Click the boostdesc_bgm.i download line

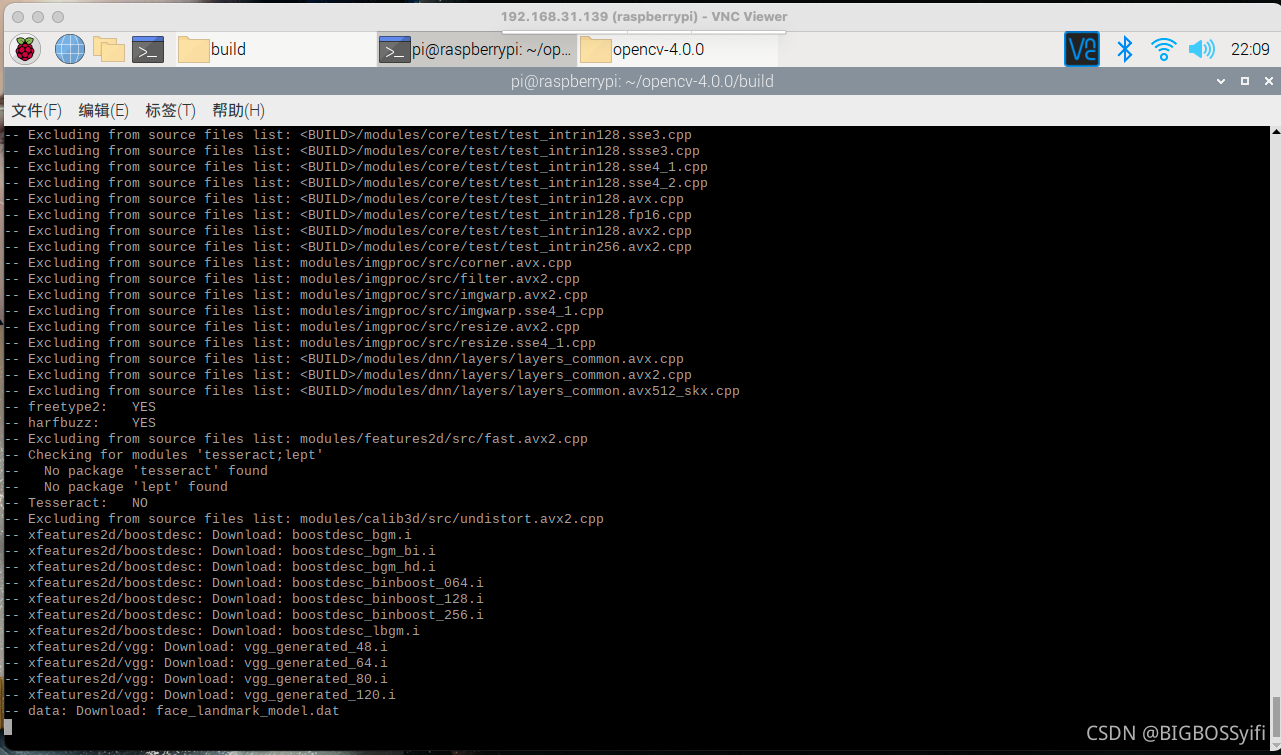click(208, 535)
